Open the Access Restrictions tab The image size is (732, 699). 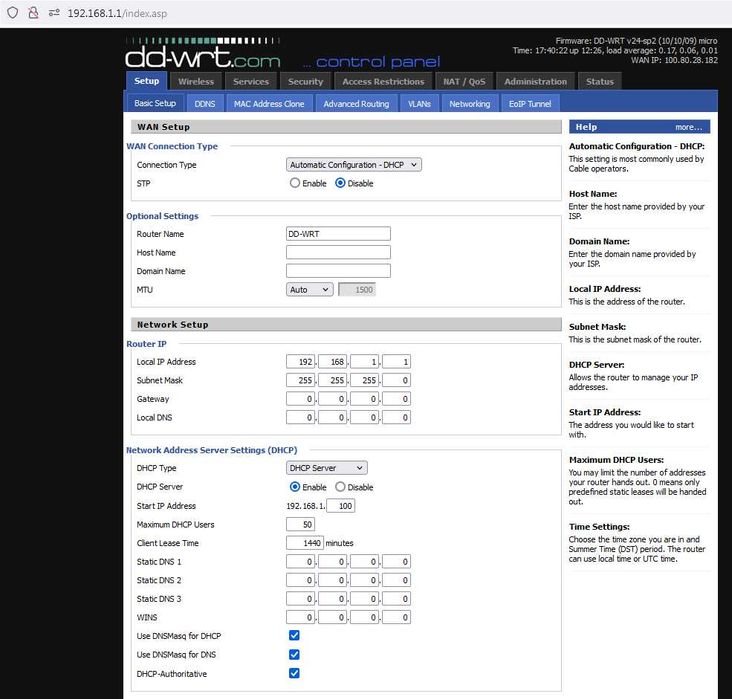pyautogui.click(x=383, y=82)
